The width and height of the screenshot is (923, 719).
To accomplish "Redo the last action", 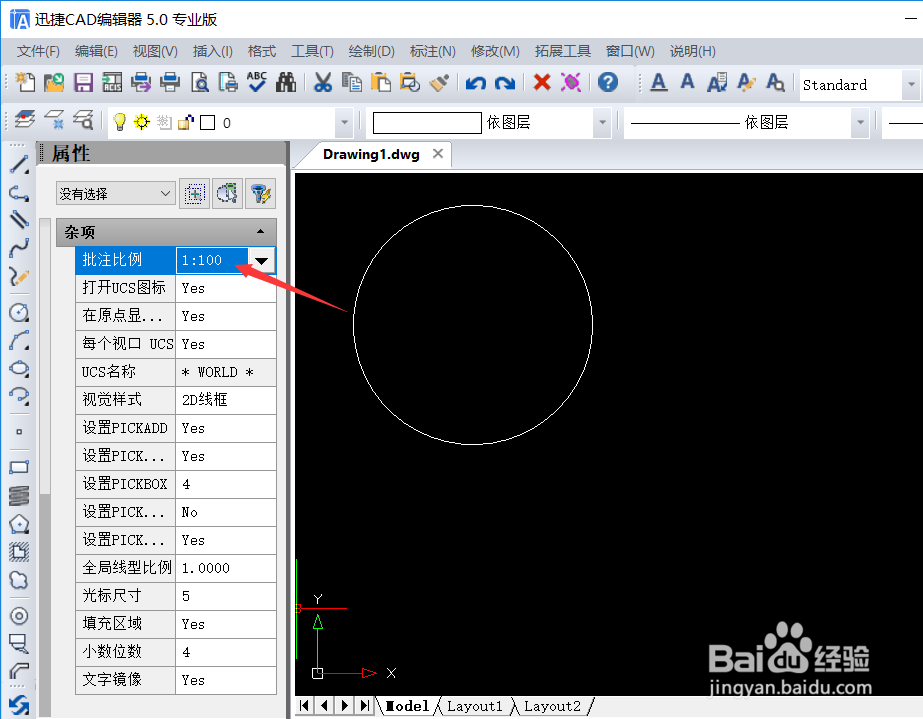I will pos(505,82).
